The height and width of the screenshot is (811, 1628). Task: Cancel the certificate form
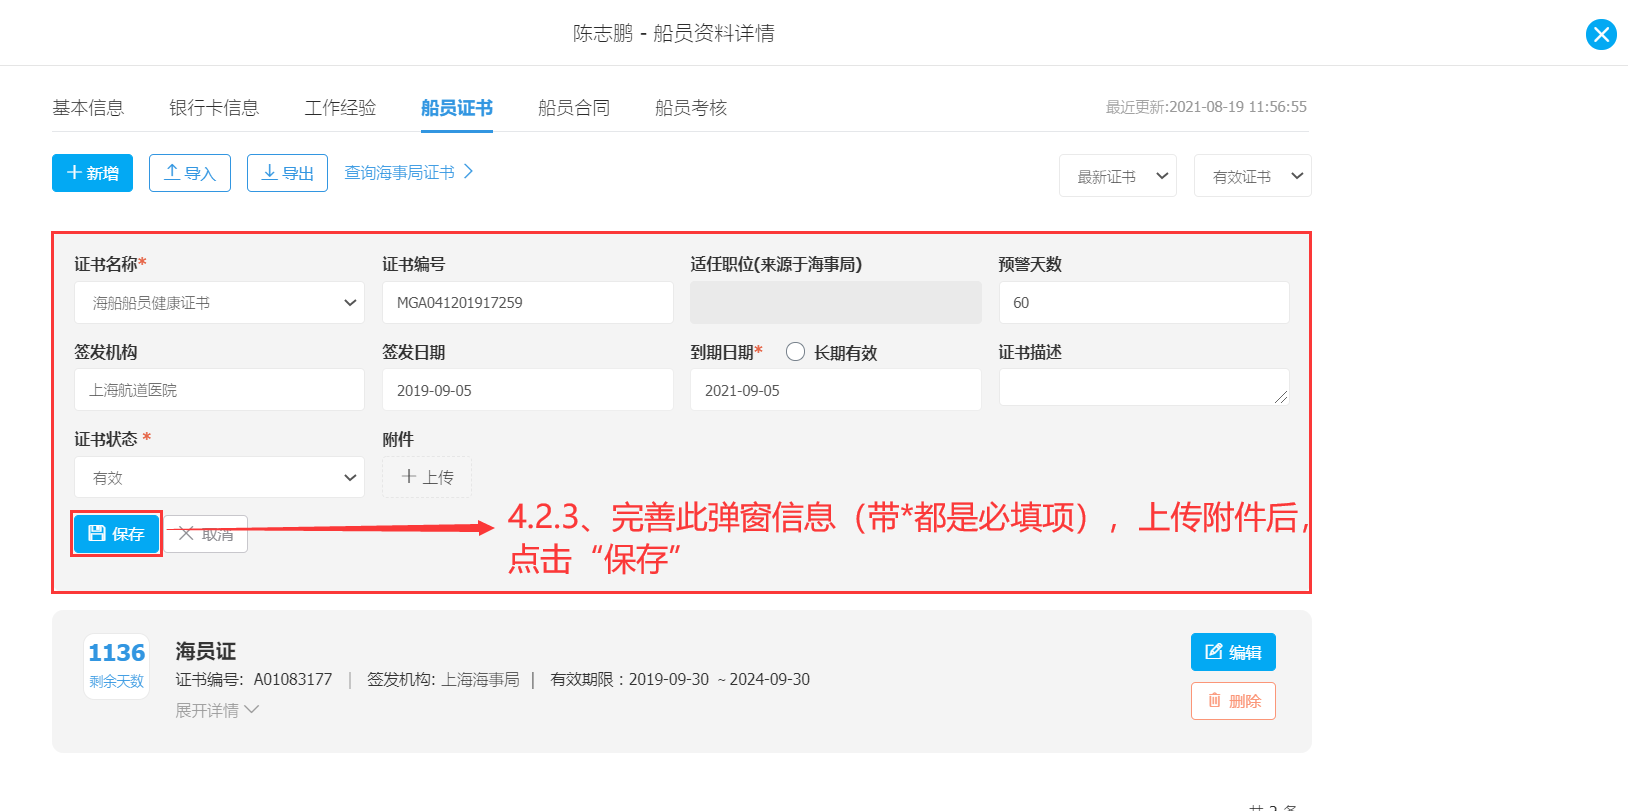pyautogui.click(x=206, y=534)
